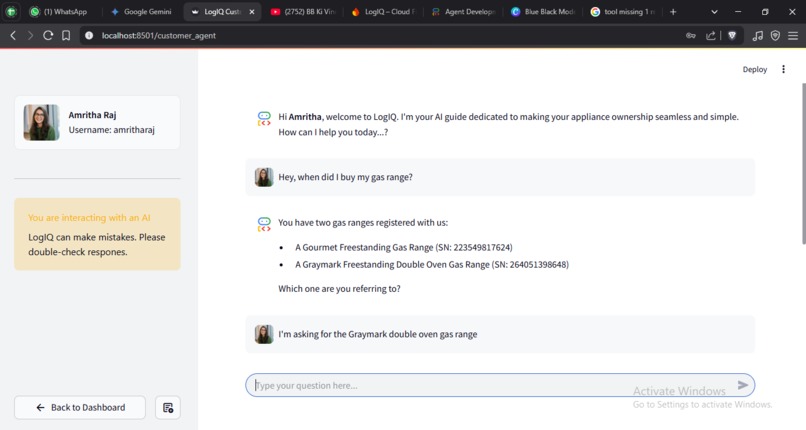This screenshot has height=430, width=806.
Task: Open a new browser tab
Action: [673, 11]
